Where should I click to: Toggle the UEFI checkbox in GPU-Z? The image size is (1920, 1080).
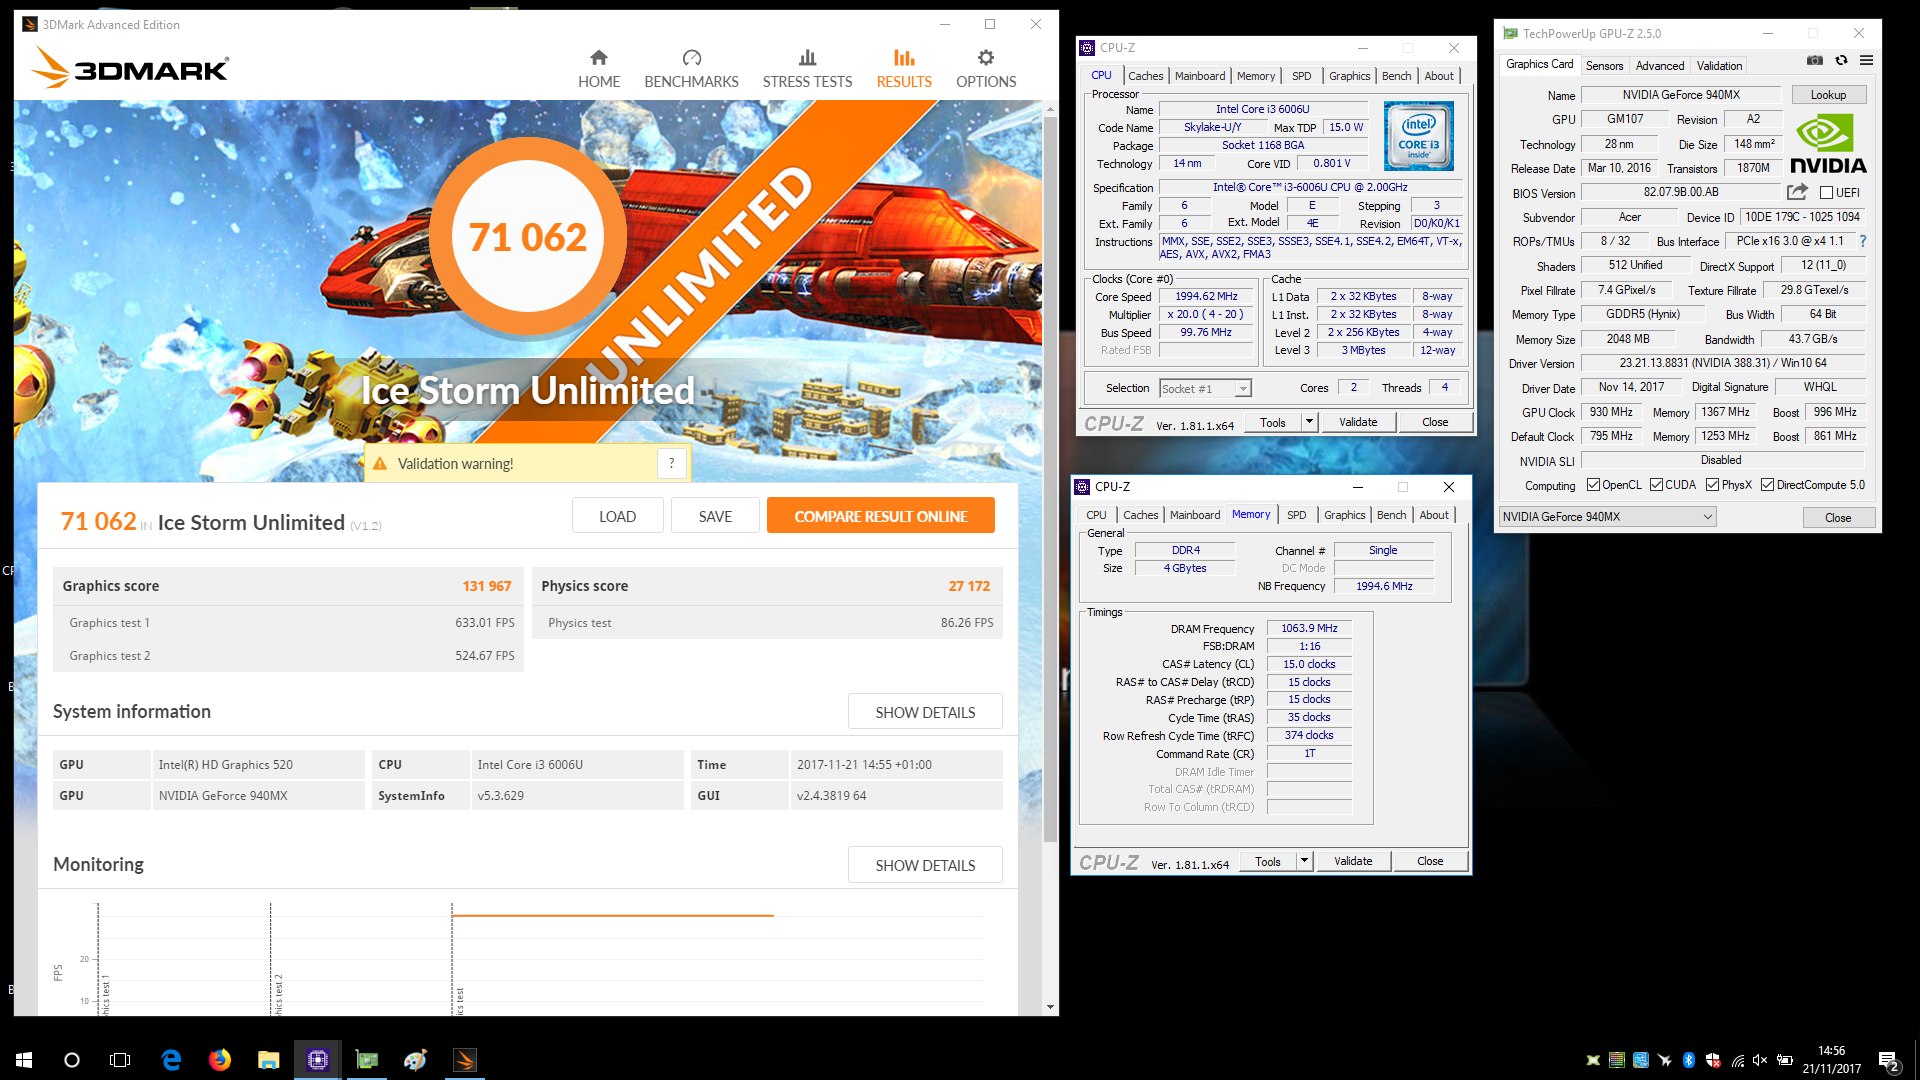pos(1826,192)
